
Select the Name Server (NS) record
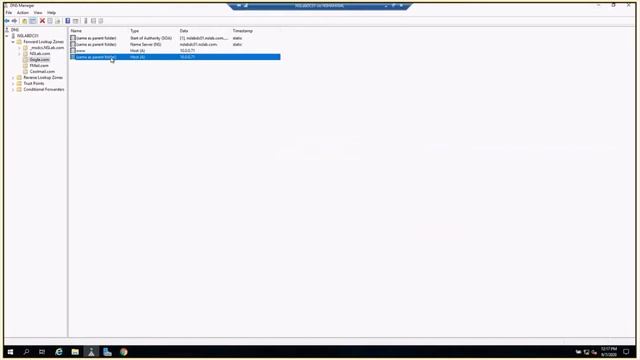(175, 44)
